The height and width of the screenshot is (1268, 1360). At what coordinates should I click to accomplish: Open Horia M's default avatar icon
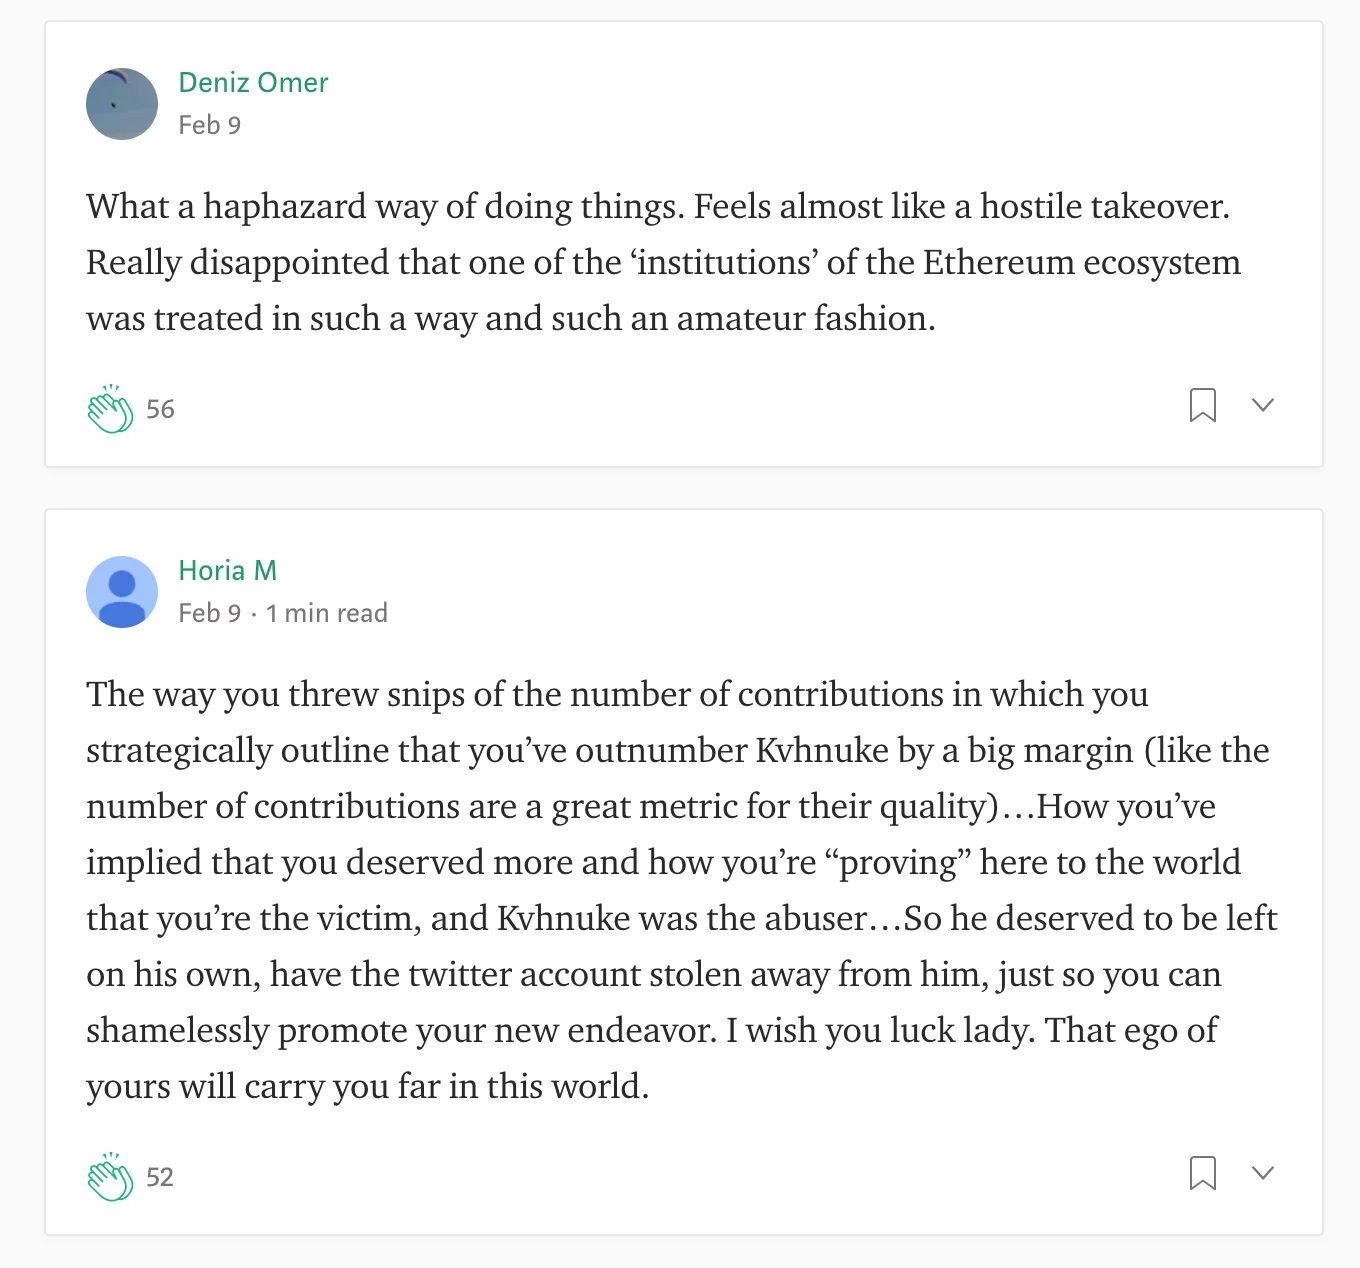(122, 592)
